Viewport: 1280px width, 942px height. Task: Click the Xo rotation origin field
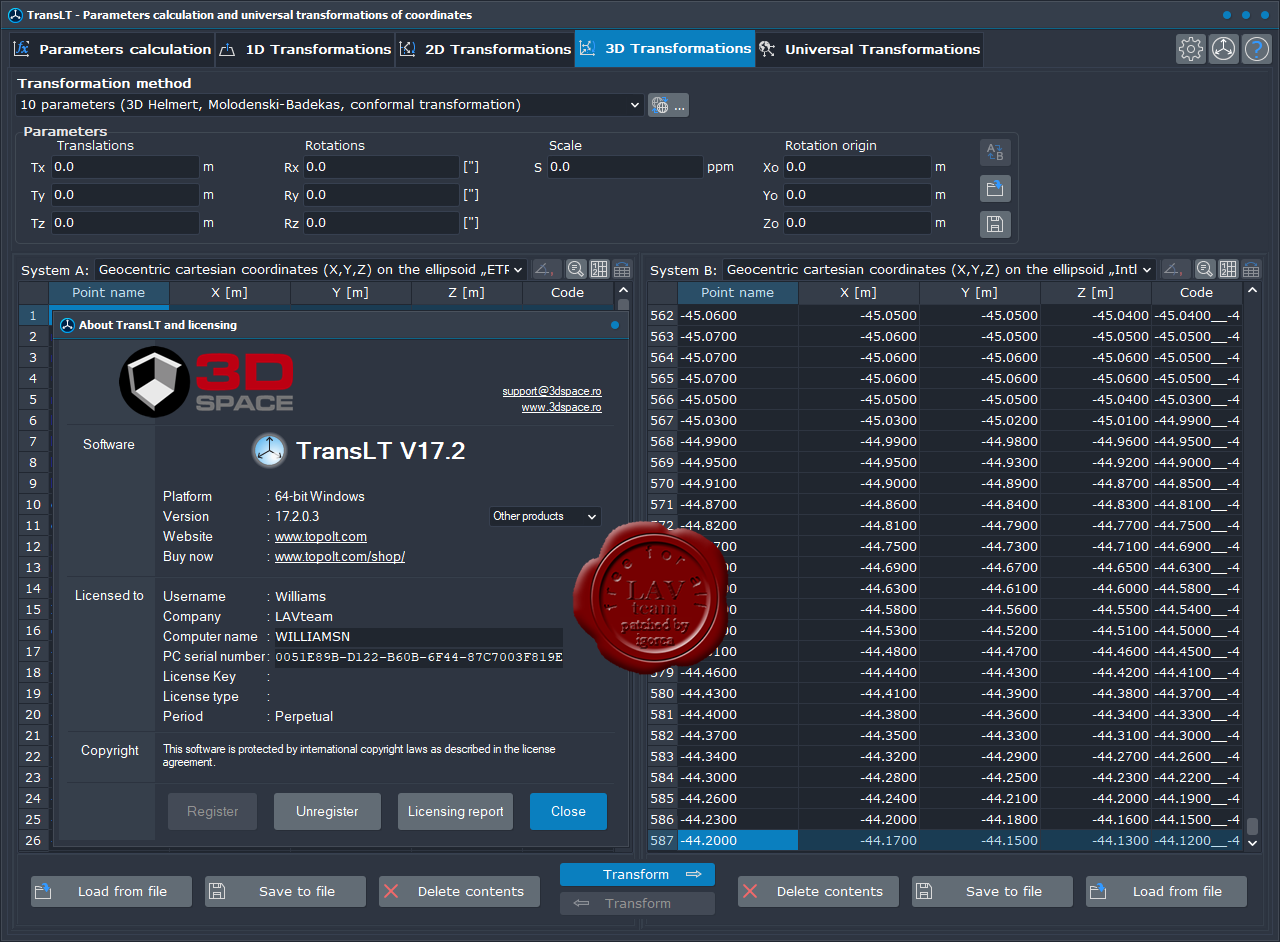pyautogui.click(x=856, y=167)
